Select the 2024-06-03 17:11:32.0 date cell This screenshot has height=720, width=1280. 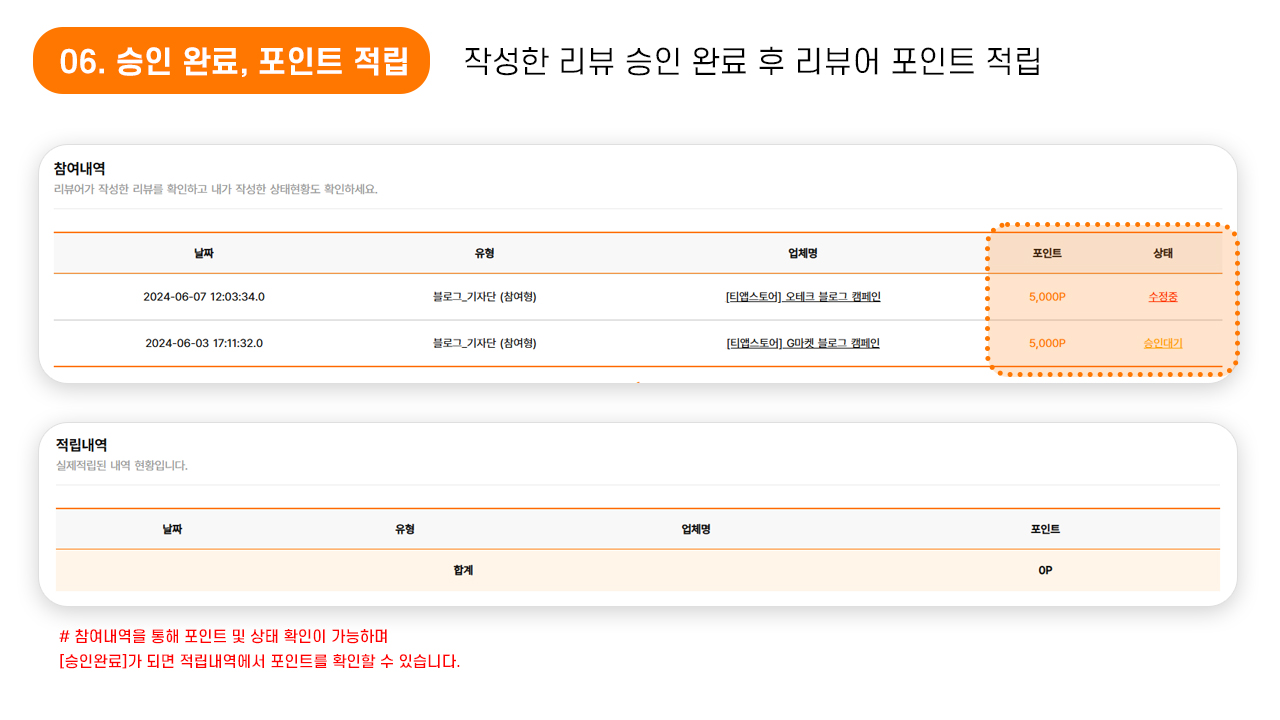[x=204, y=343]
